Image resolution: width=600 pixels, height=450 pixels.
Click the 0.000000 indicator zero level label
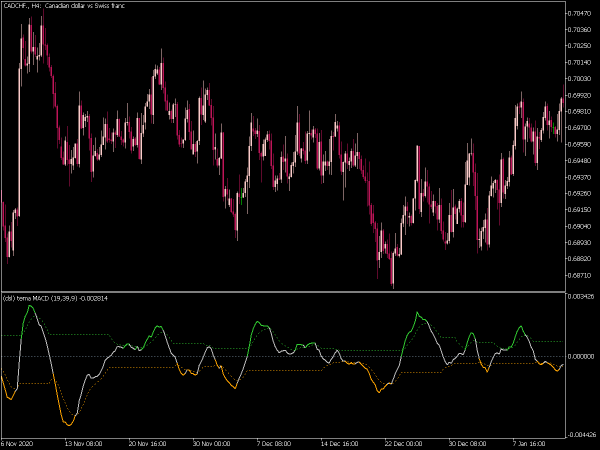(580, 356)
